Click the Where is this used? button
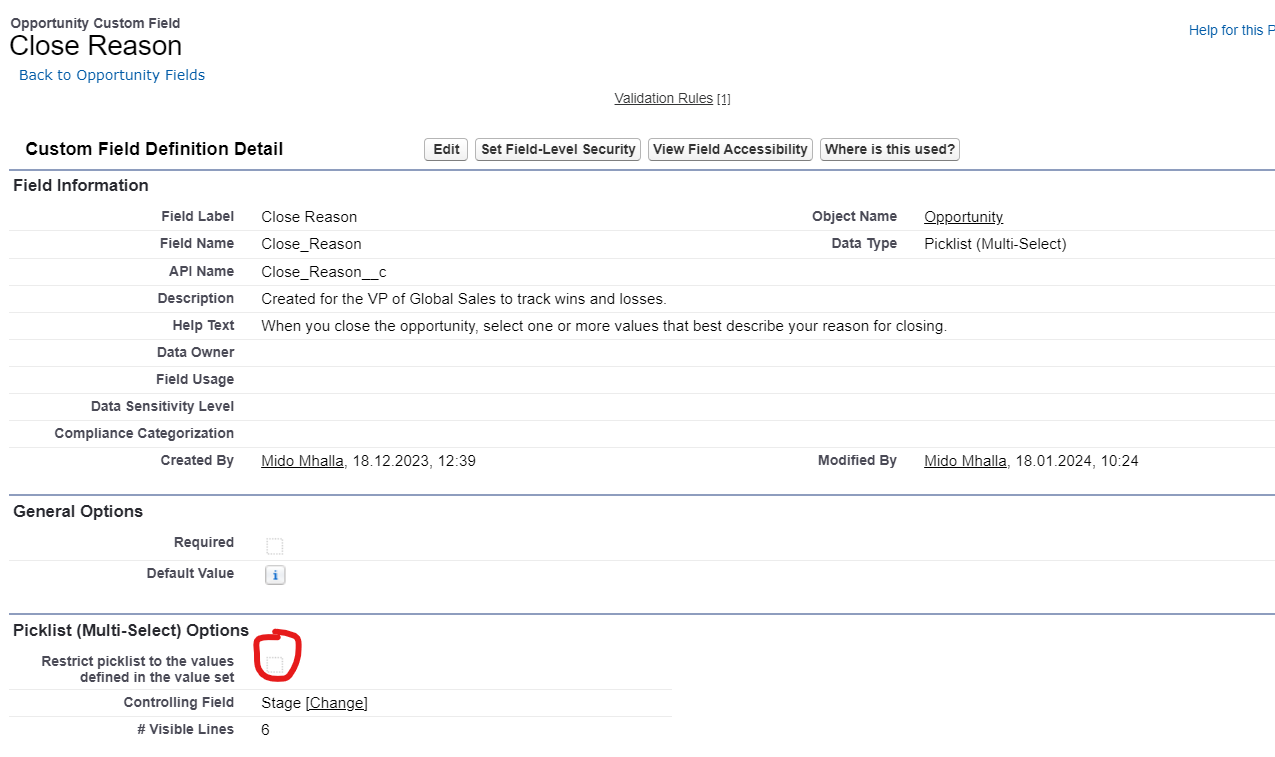Image resolution: width=1275 pixels, height=757 pixels. point(890,149)
